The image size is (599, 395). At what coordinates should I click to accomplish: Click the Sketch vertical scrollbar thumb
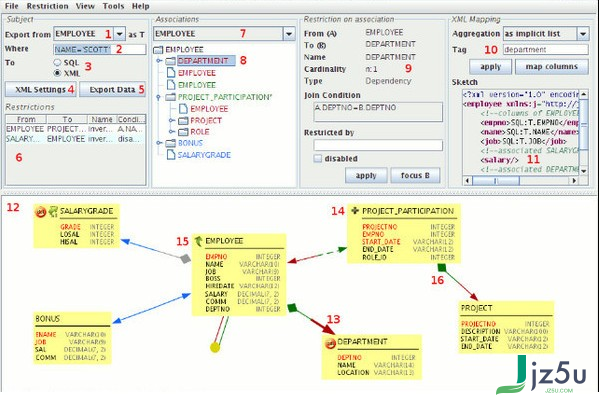click(x=583, y=124)
